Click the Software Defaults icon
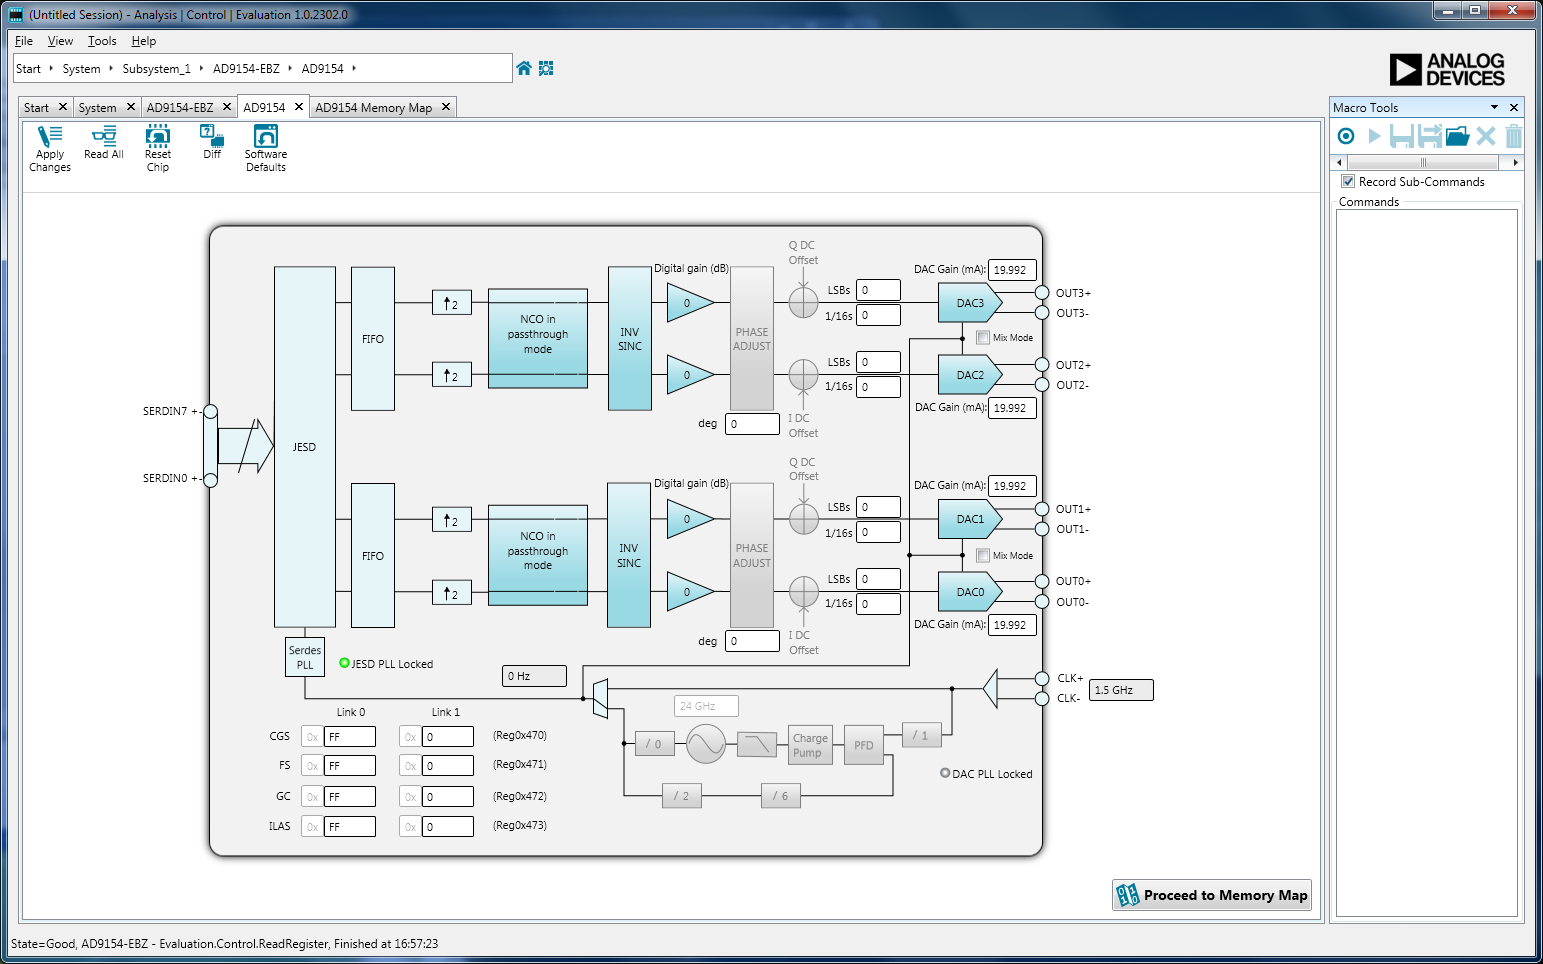The height and width of the screenshot is (964, 1543). tap(265, 137)
